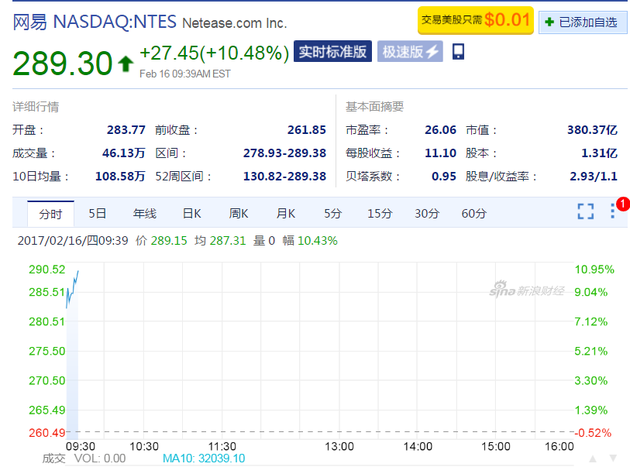Click the up arrow at chart bottom

[593, 459]
